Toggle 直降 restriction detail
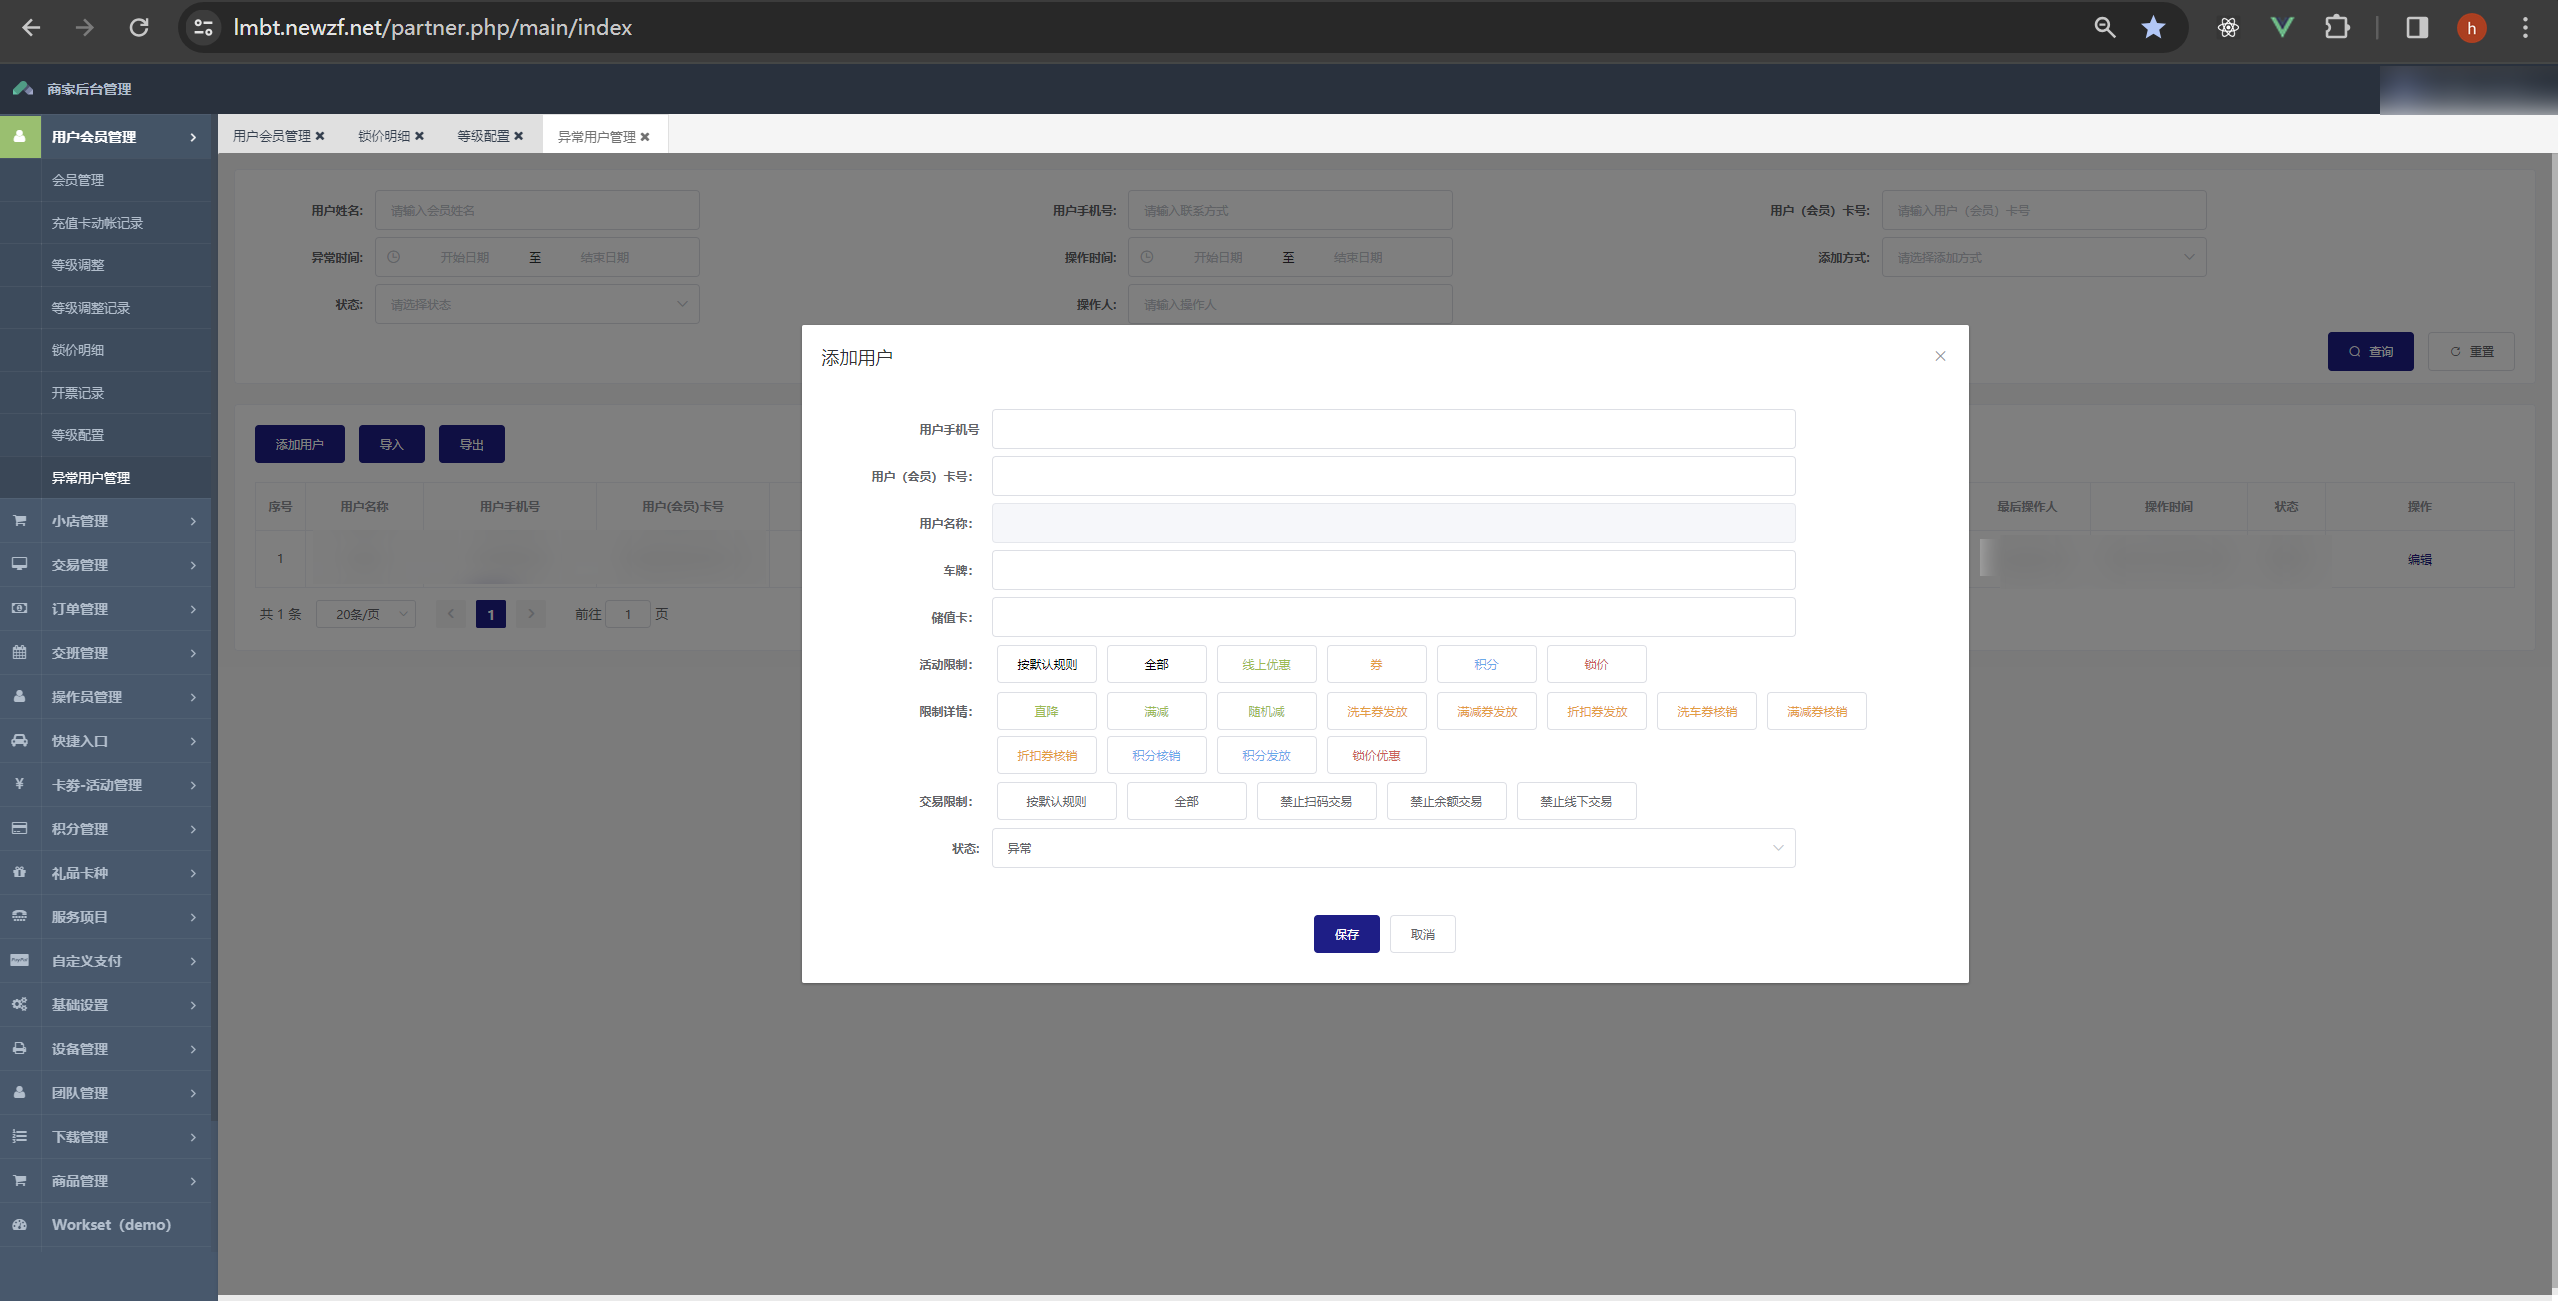This screenshot has height=1301, width=2558. coord(1046,711)
